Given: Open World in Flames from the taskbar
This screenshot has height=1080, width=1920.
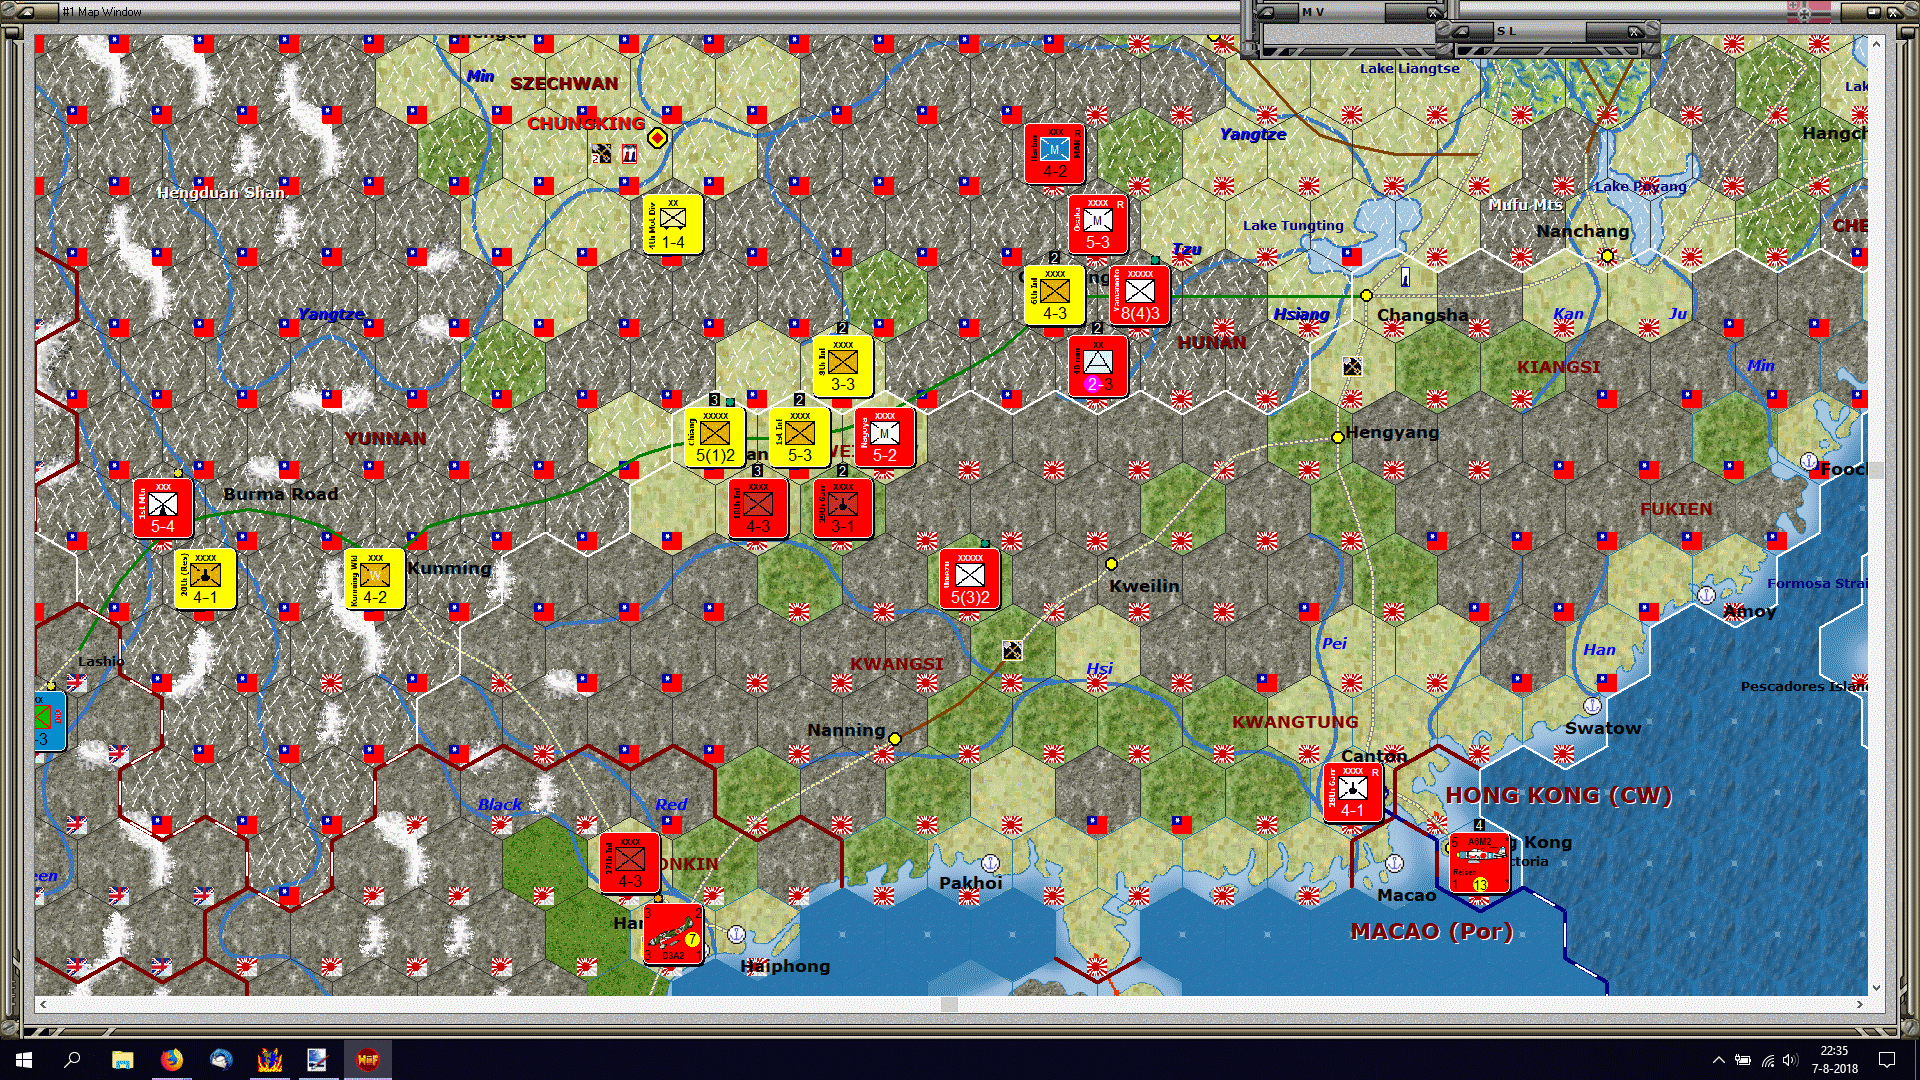Looking at the screenshot, I should click(368, 1059).
